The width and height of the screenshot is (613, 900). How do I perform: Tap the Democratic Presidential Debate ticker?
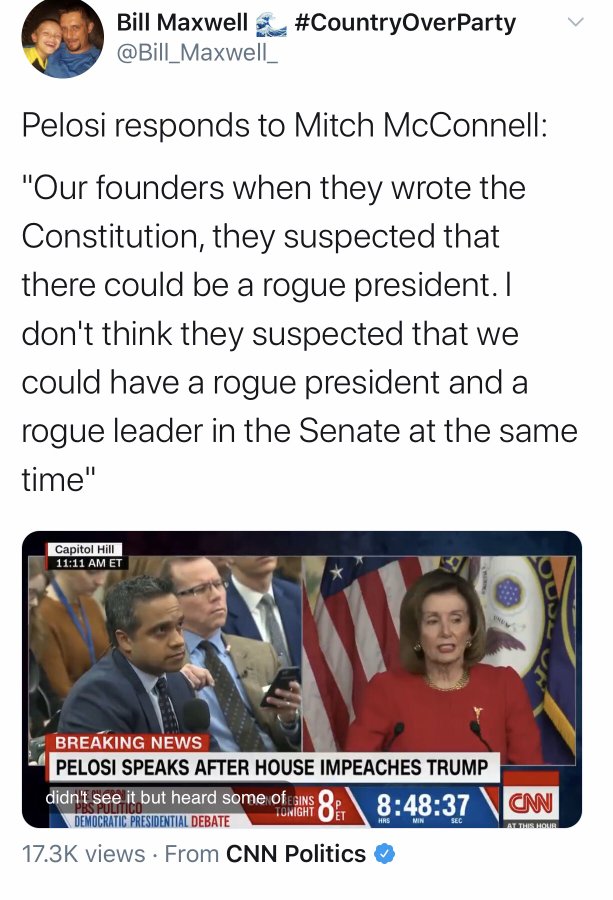(x=152, y=821)
